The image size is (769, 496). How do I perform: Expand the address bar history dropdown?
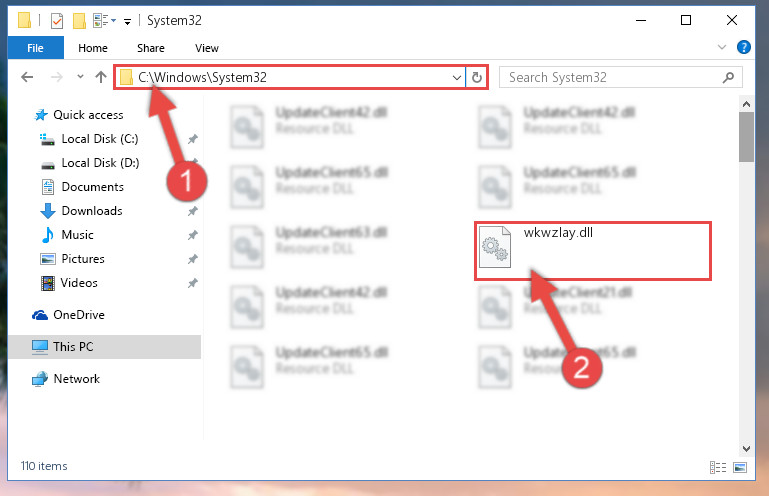[x=456, y=78]
